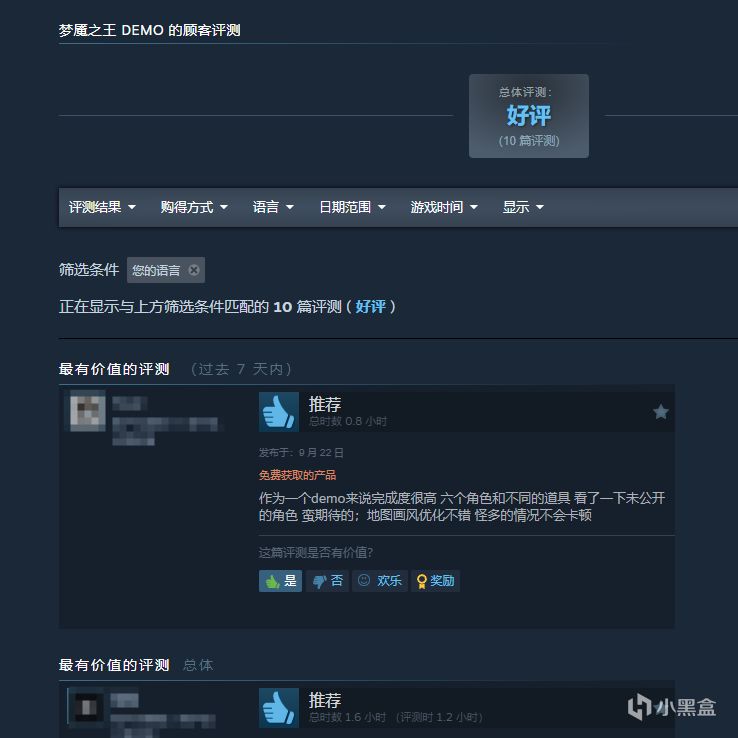Image resolution: width=738 pixels, height=738 pixels.
Task: Open the 购得方式 dropdown
Action: 194,207
